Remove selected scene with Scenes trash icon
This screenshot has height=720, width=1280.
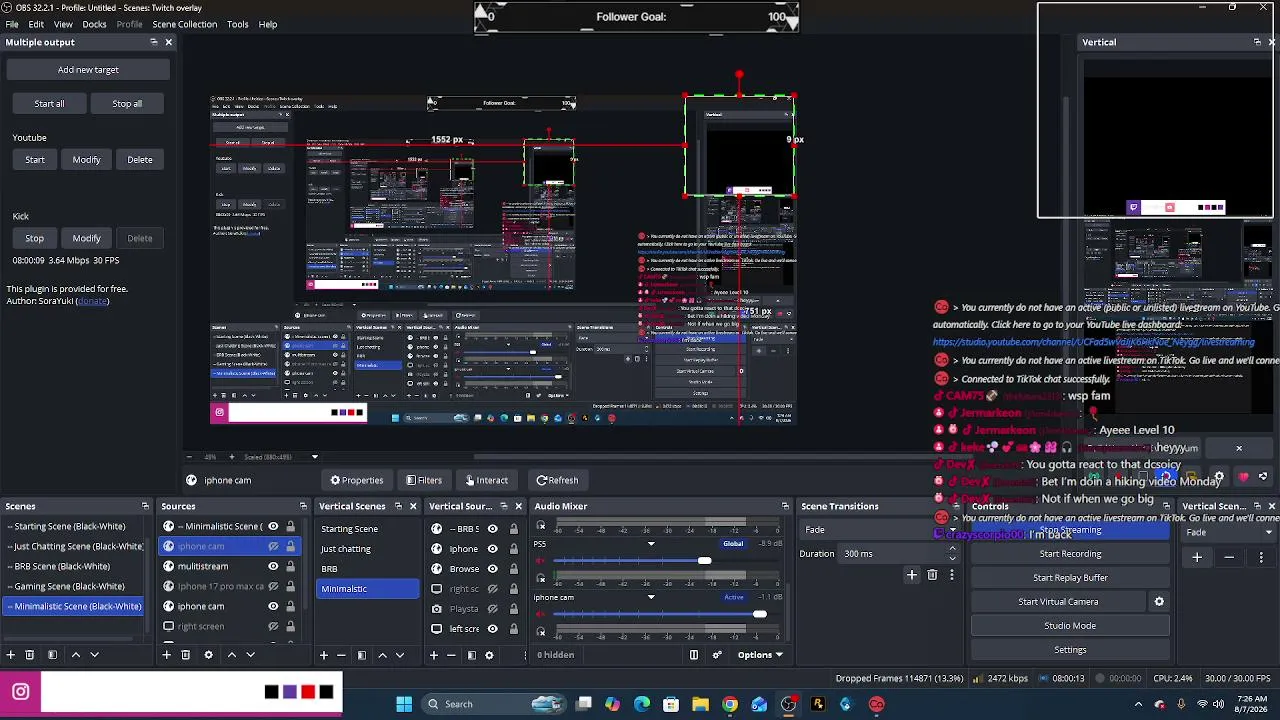[x=29, y=655]
